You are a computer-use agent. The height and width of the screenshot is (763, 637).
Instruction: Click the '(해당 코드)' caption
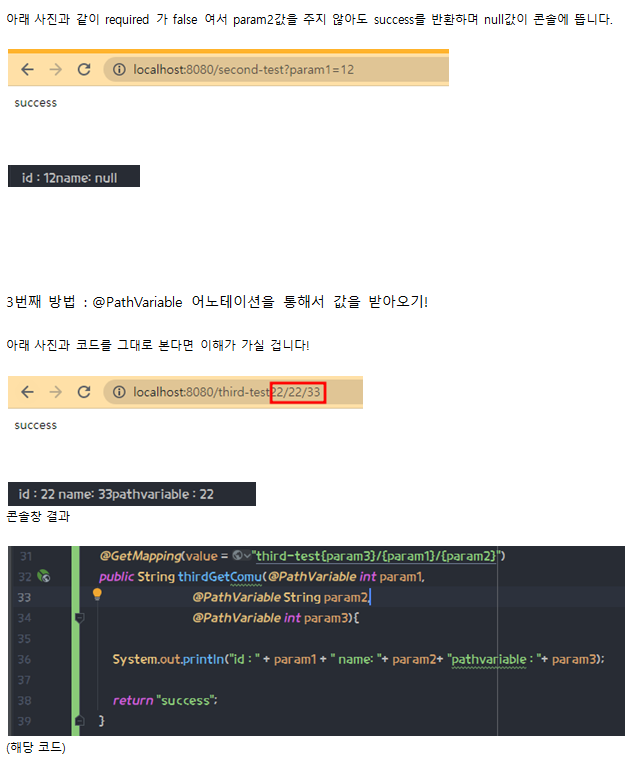(36, 747)
